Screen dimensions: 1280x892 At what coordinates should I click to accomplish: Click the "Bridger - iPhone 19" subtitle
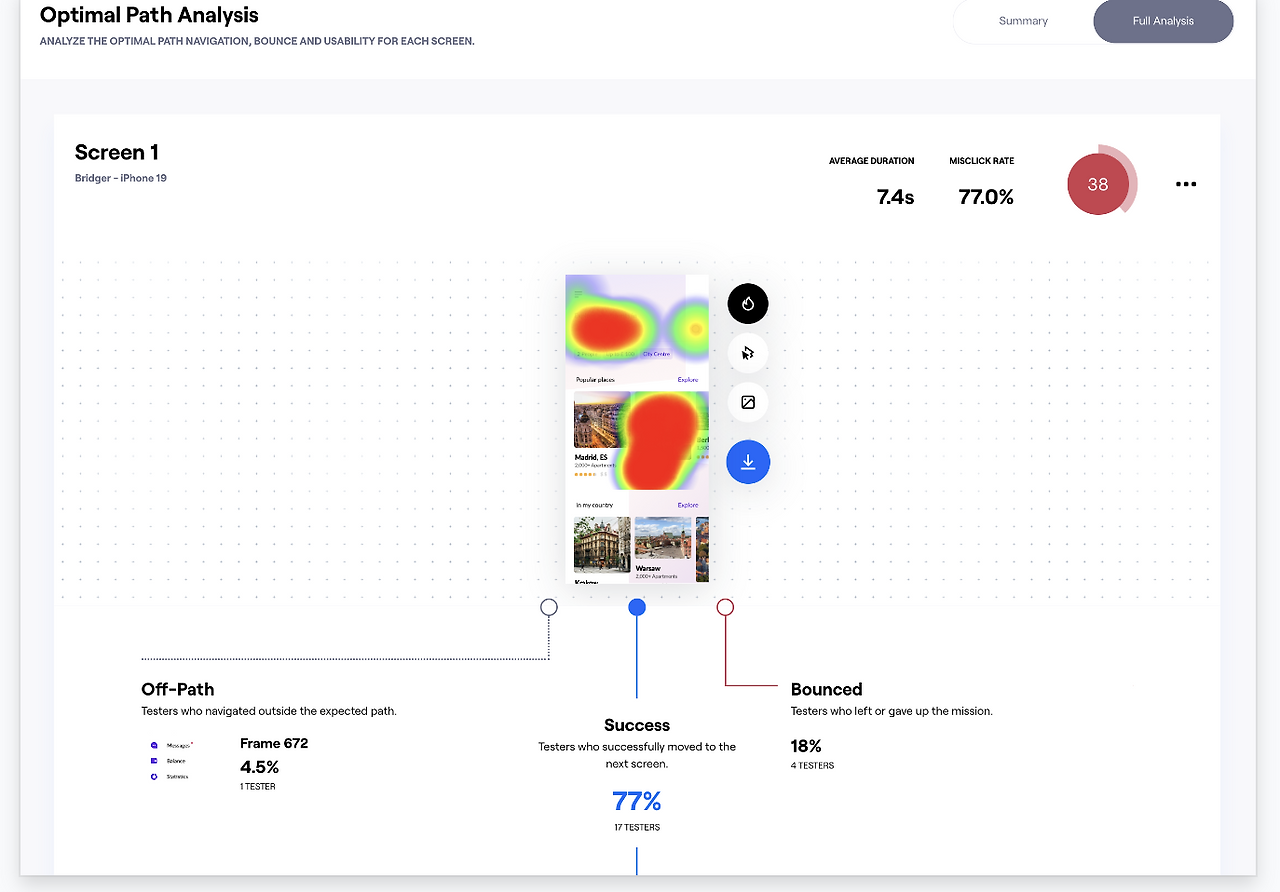(x=121, y=178)
